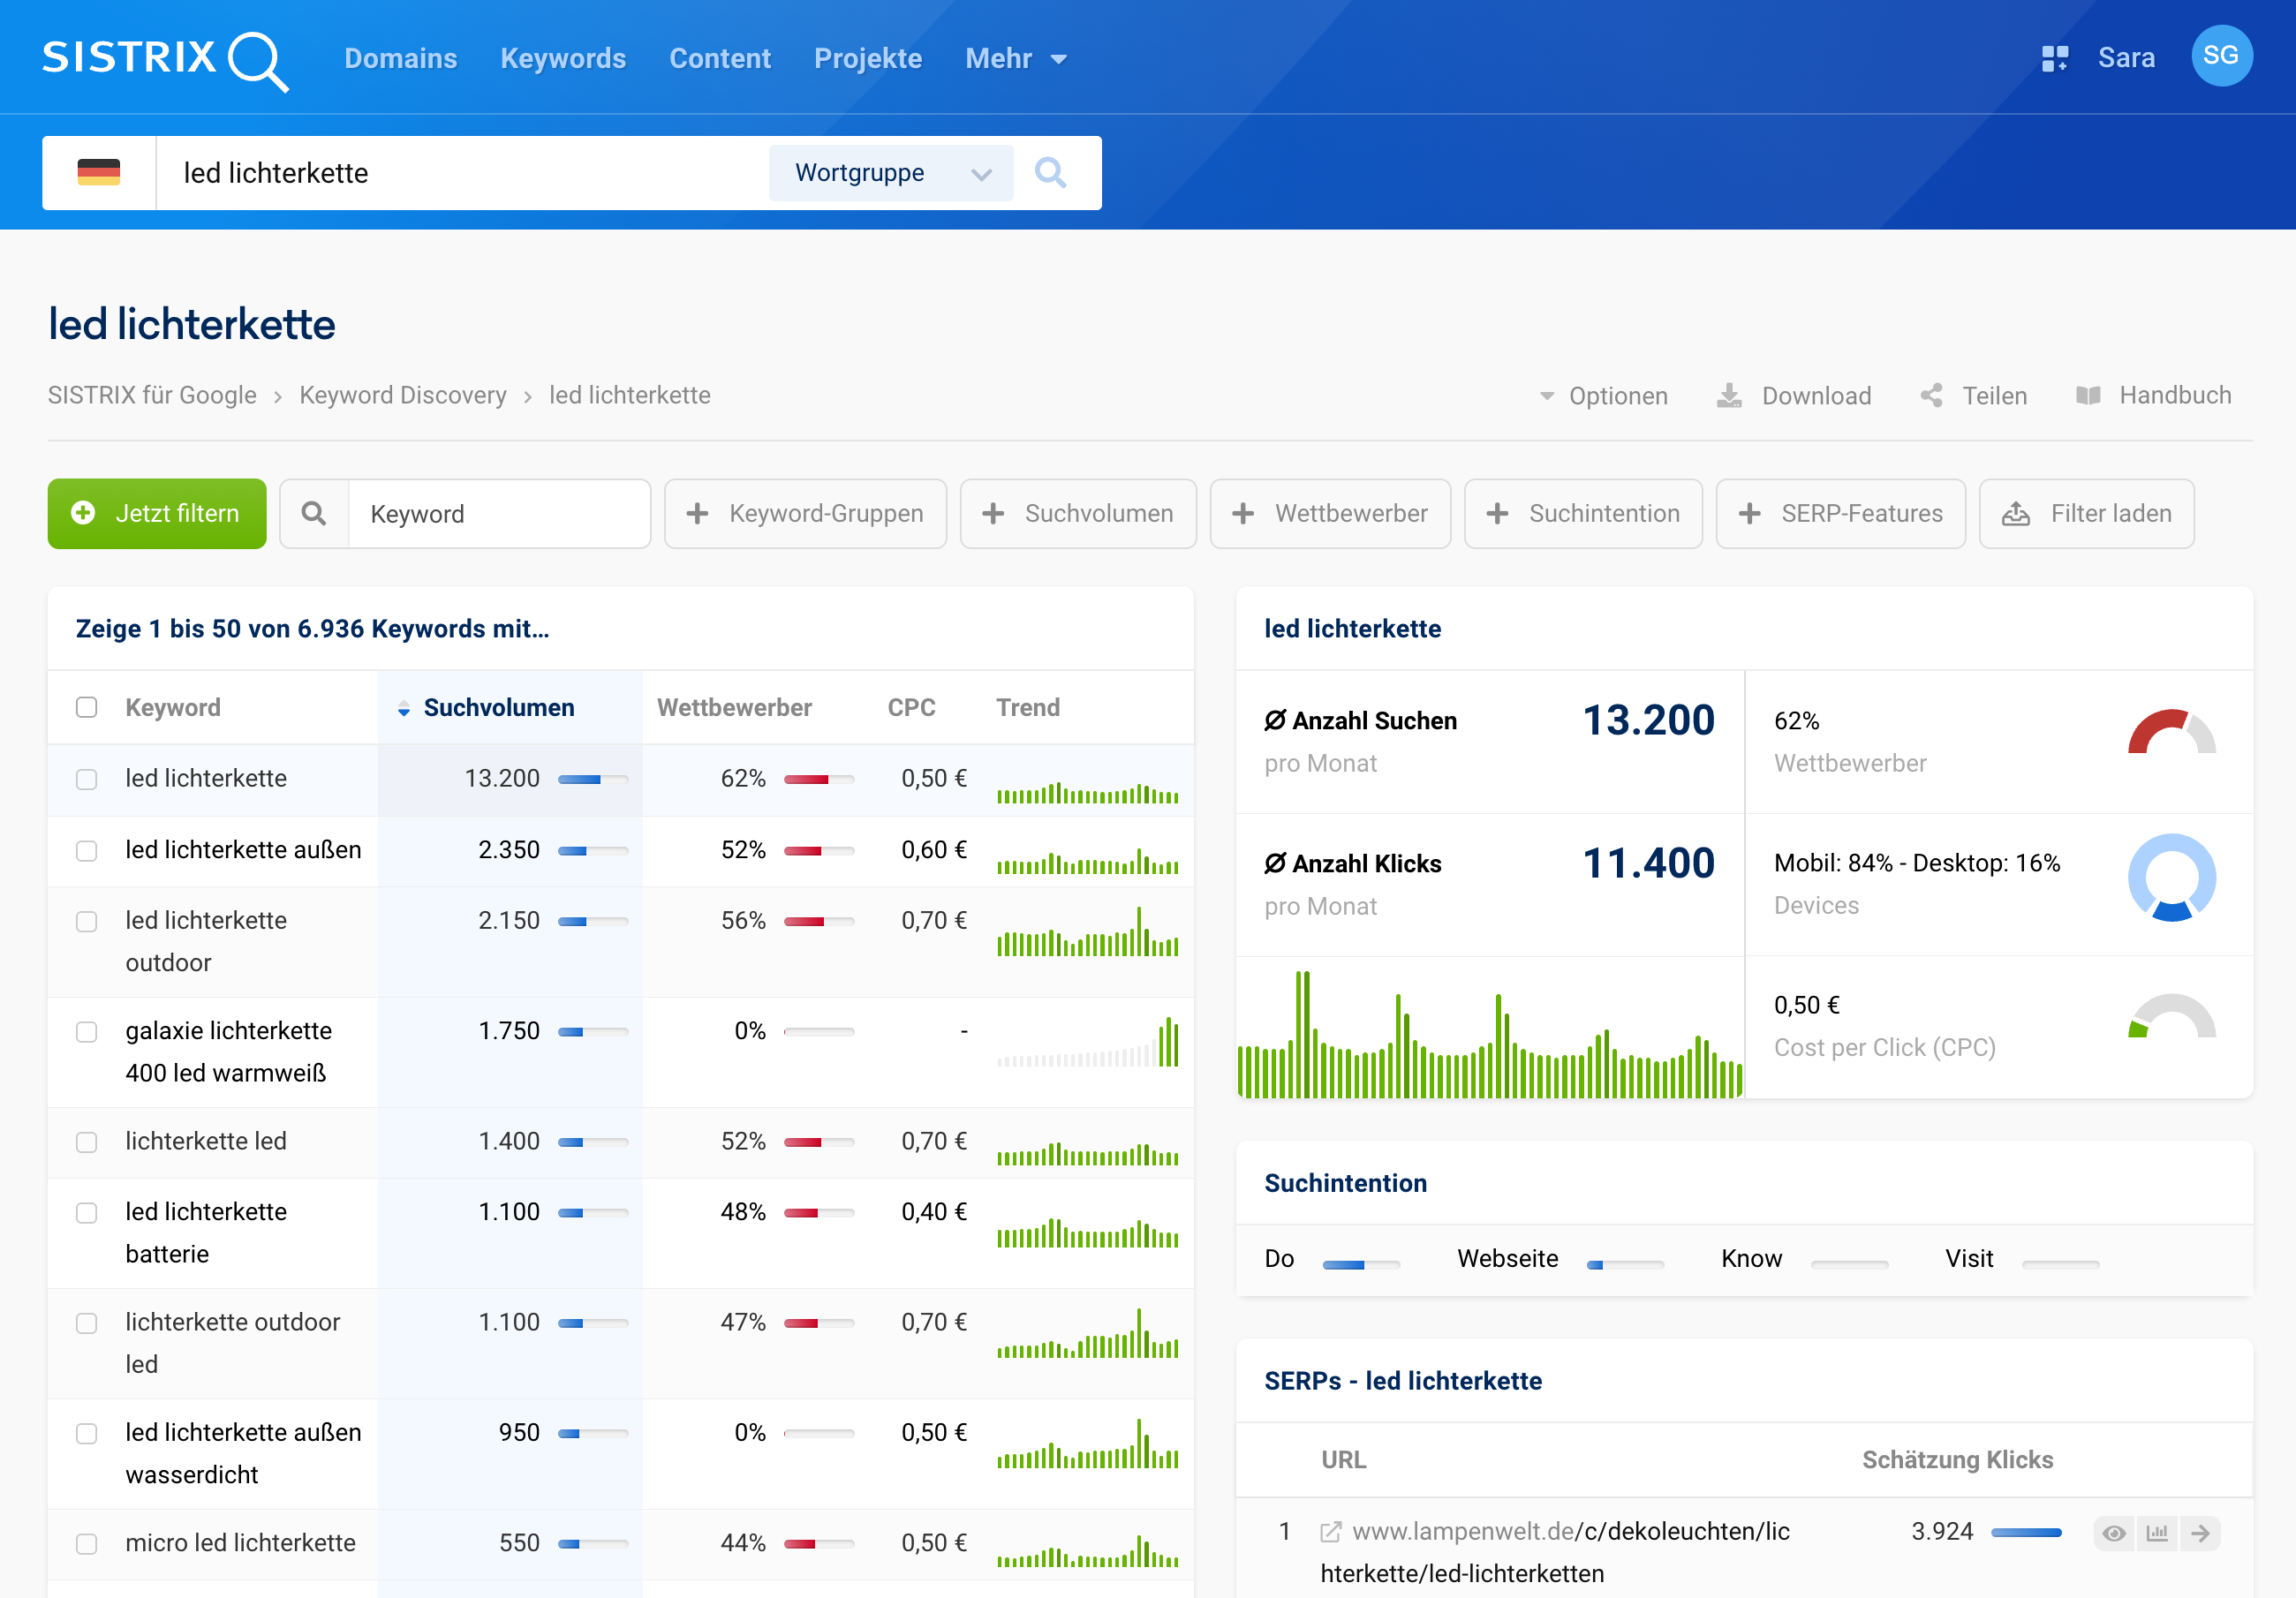2296x1598 pixels.
Task: Click the Teilen share icon
Action: (x=1931, y=396)
